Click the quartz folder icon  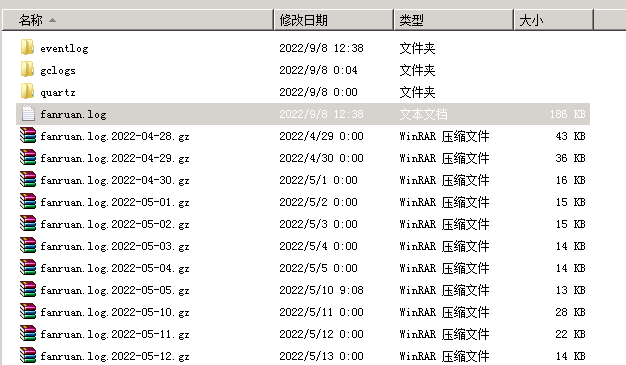(x=27, y=91)
